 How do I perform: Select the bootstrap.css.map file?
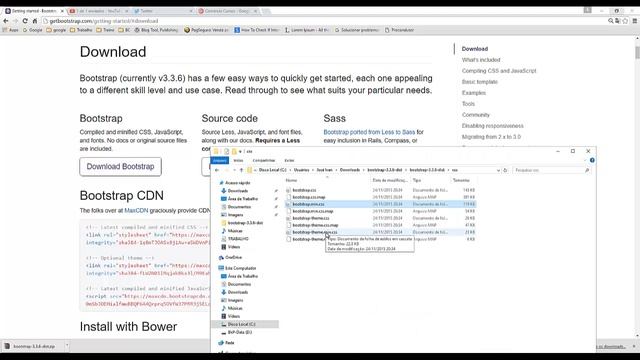click(309, 197)
